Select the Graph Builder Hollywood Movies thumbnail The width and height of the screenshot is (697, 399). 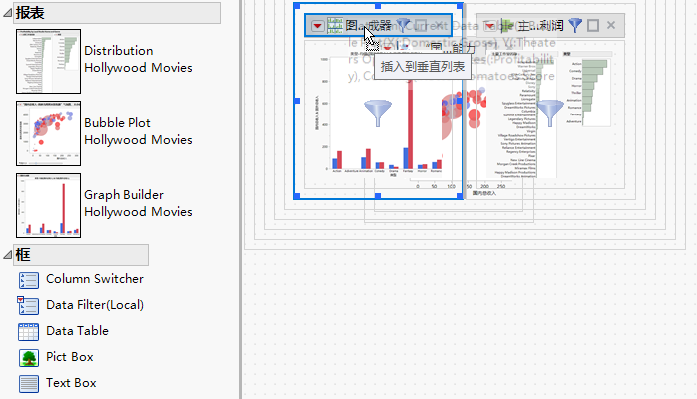(48, 205)
